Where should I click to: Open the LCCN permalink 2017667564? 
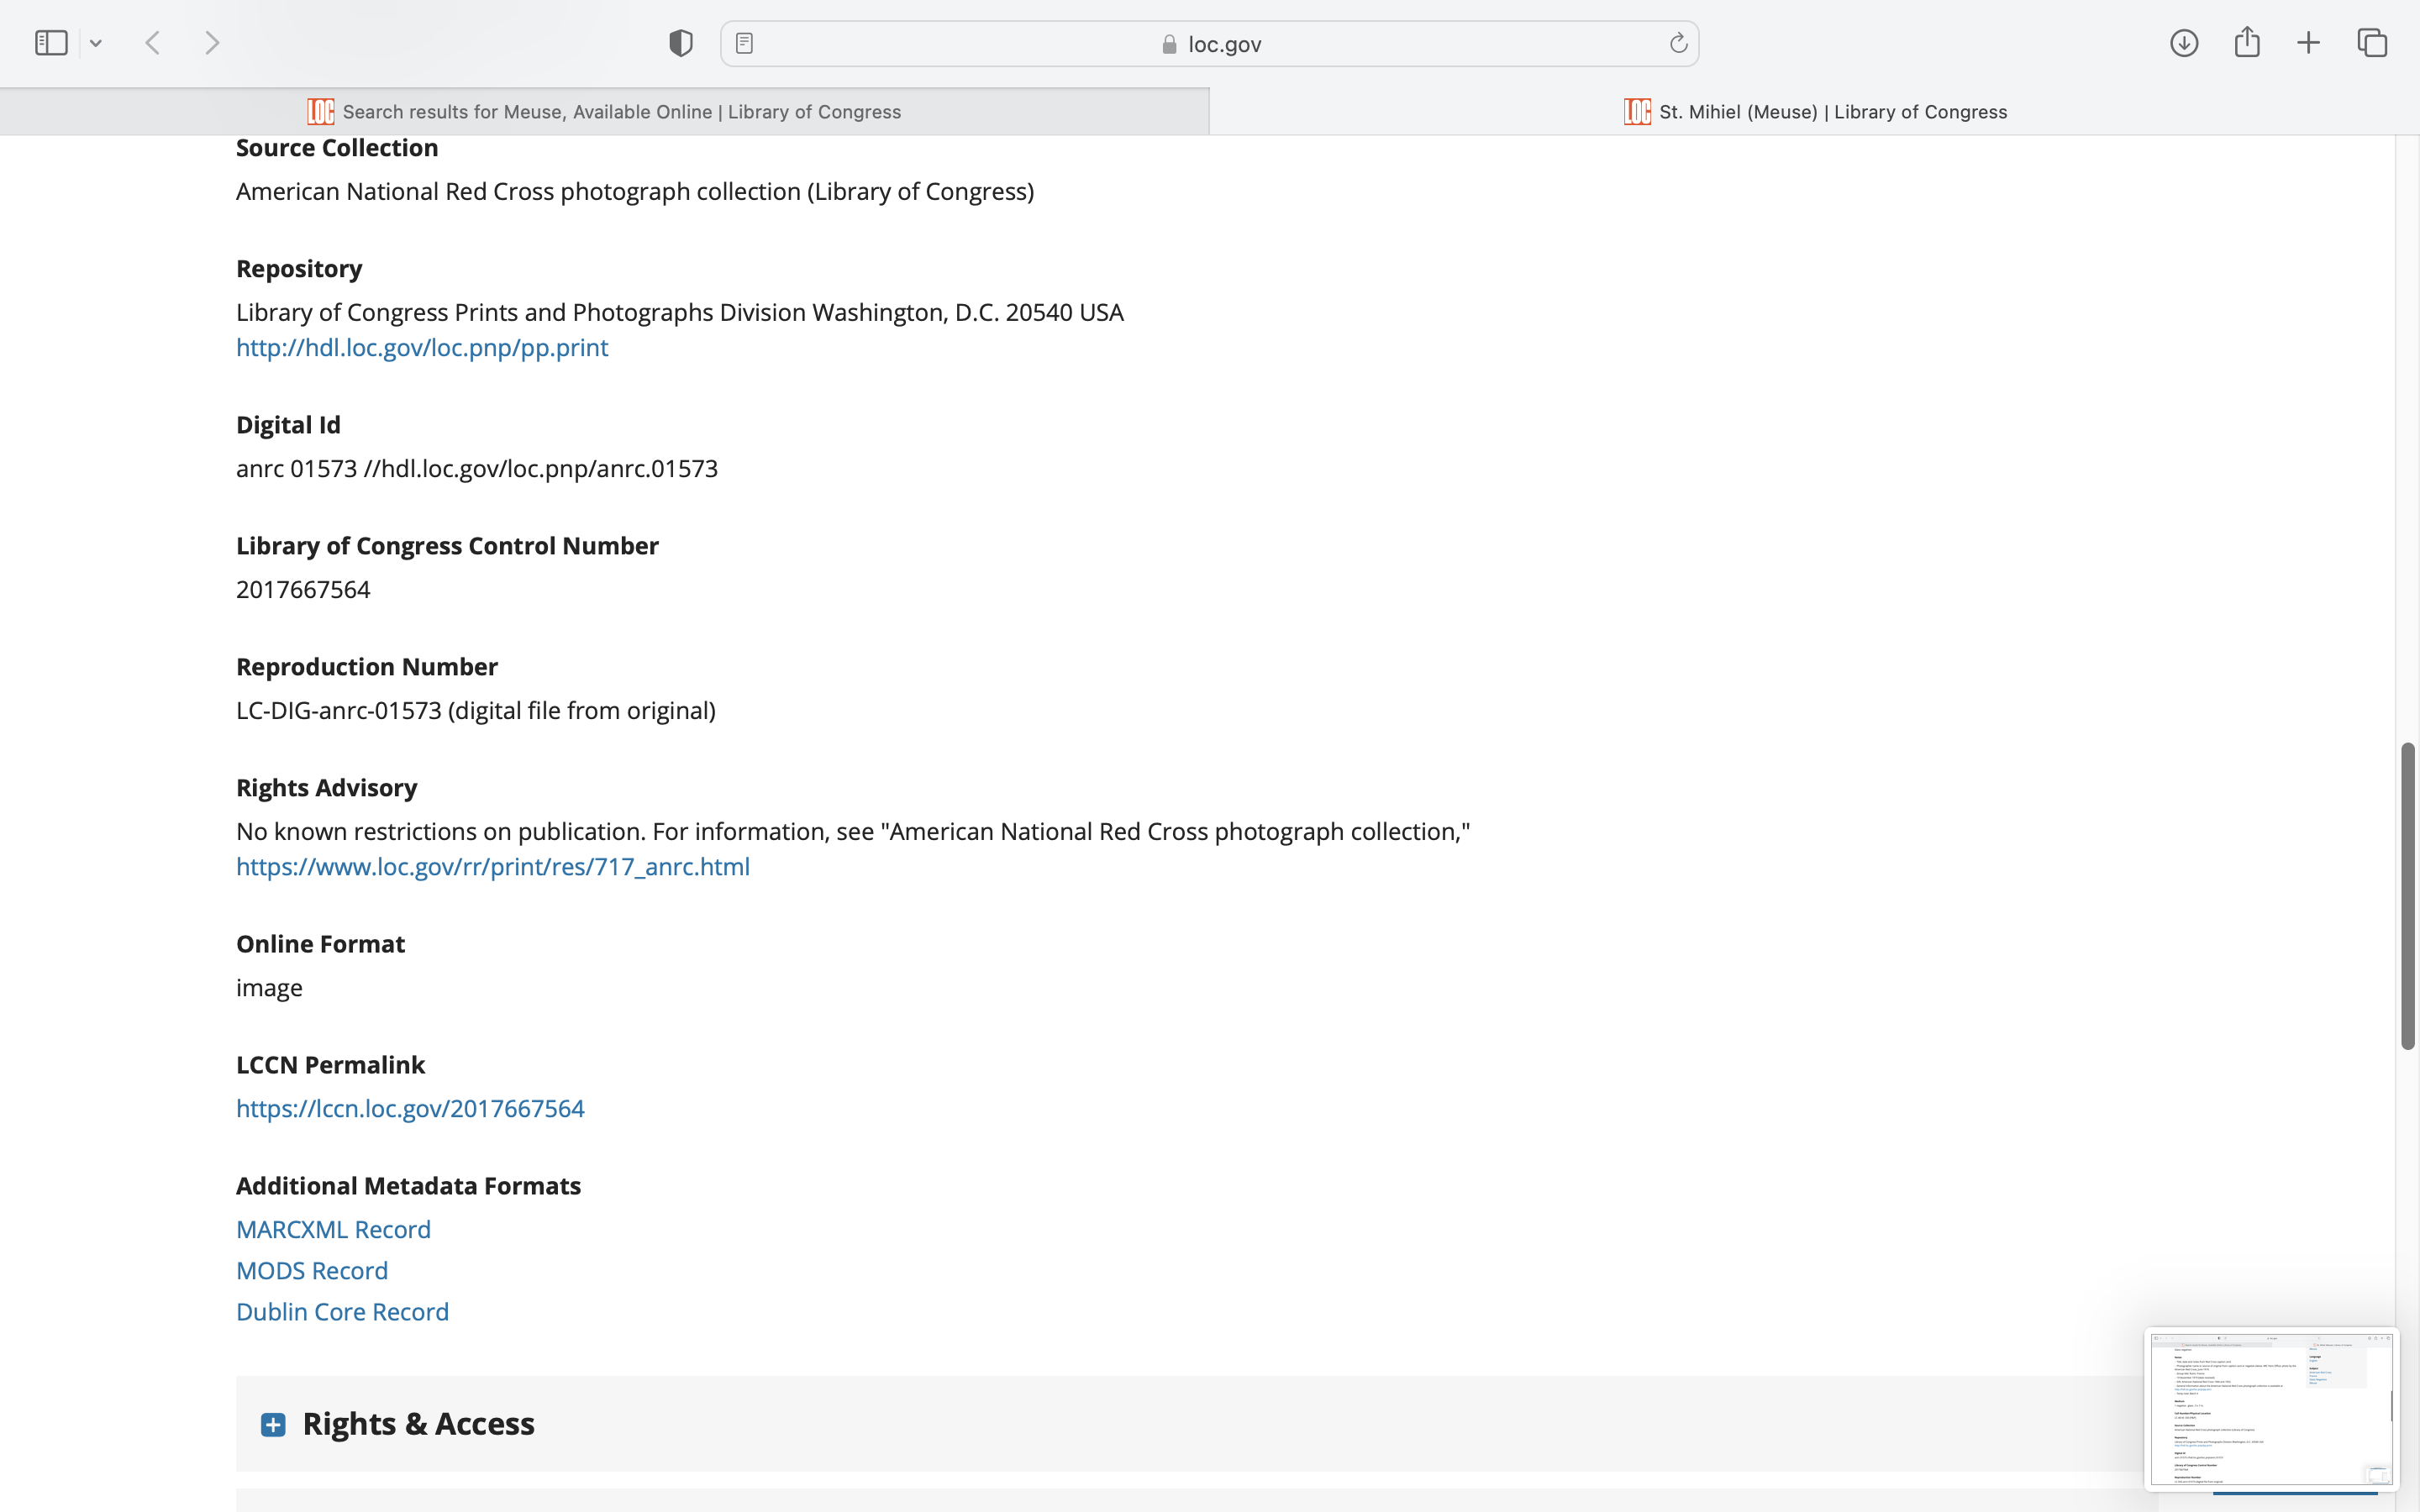[x=410, y=1108]
